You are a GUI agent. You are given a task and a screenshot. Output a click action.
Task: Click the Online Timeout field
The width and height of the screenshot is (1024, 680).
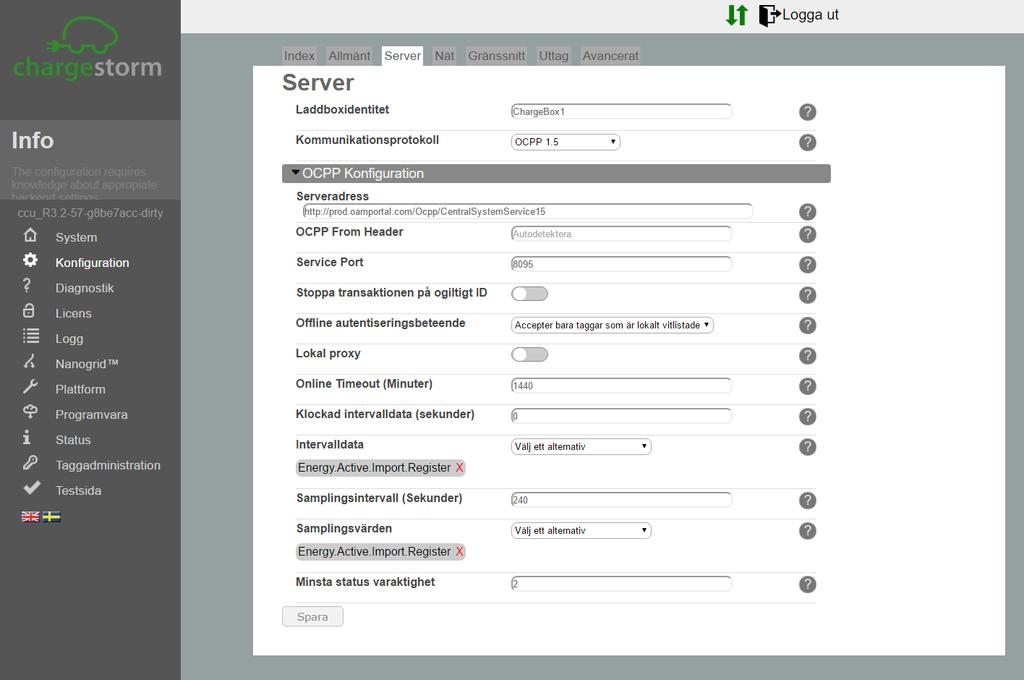[621, 385]
